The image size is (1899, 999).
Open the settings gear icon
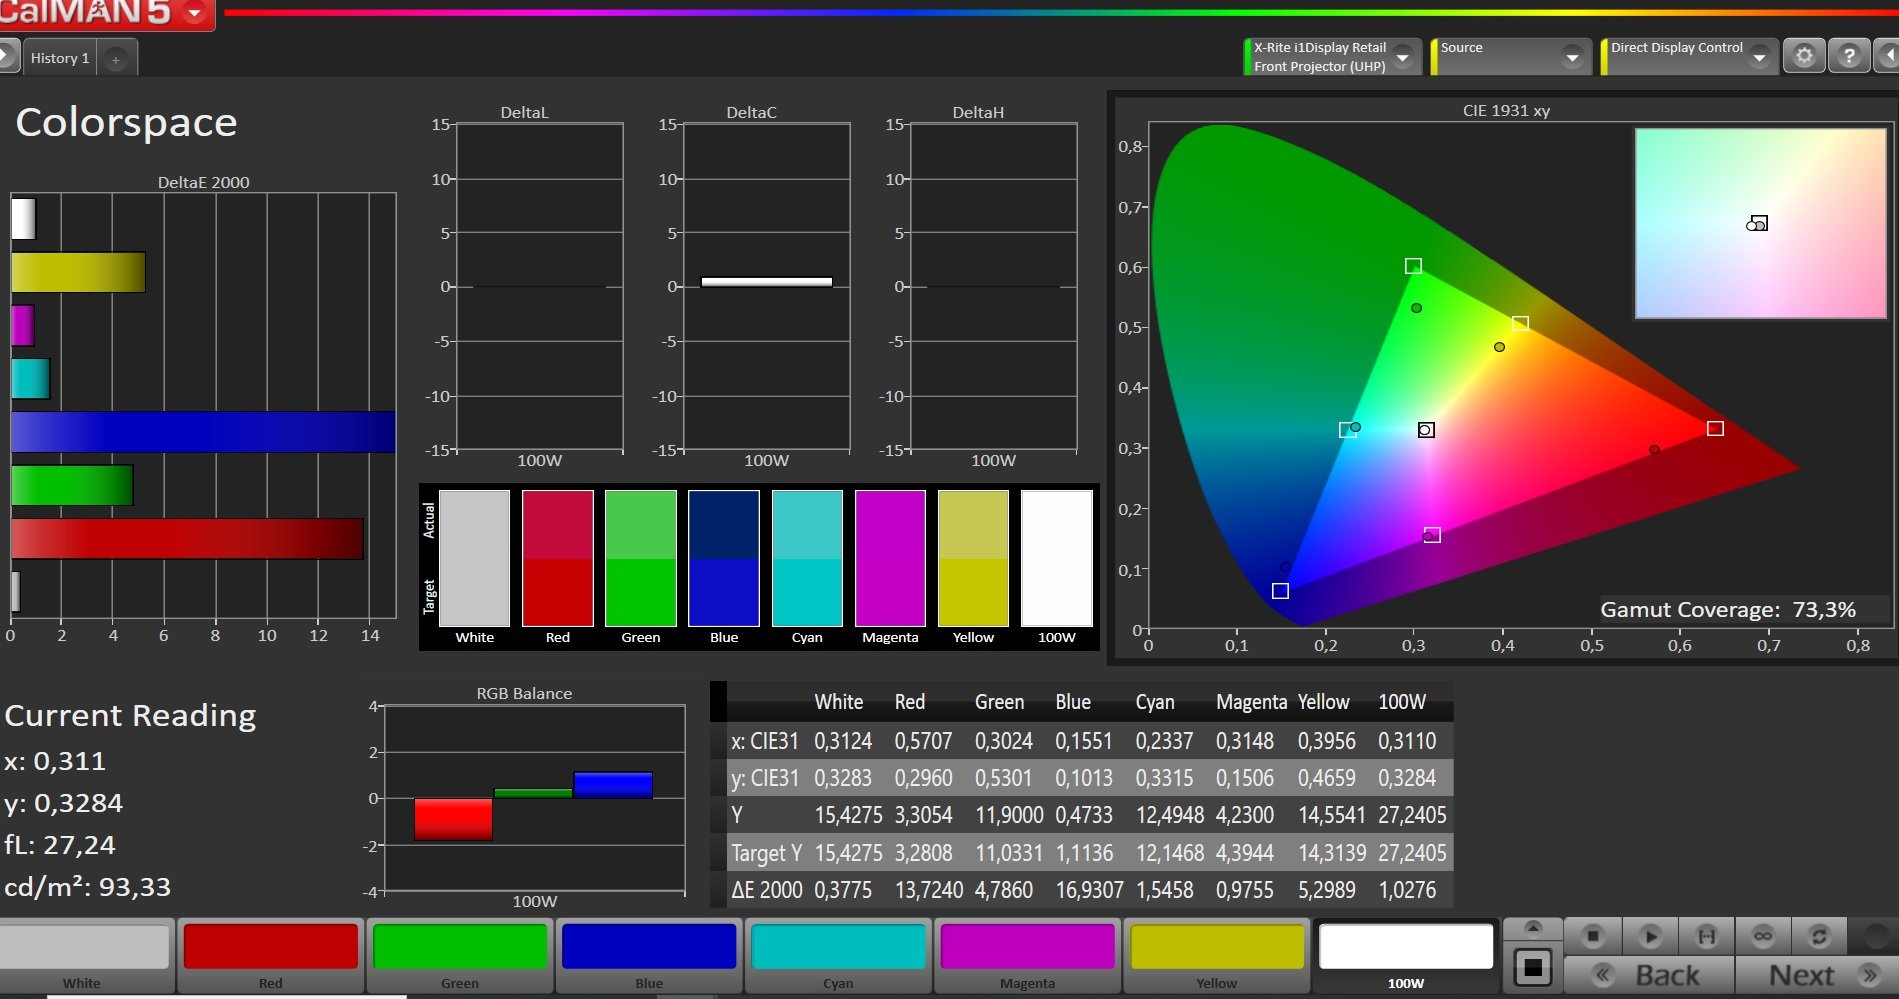(x=1804, y=56)
